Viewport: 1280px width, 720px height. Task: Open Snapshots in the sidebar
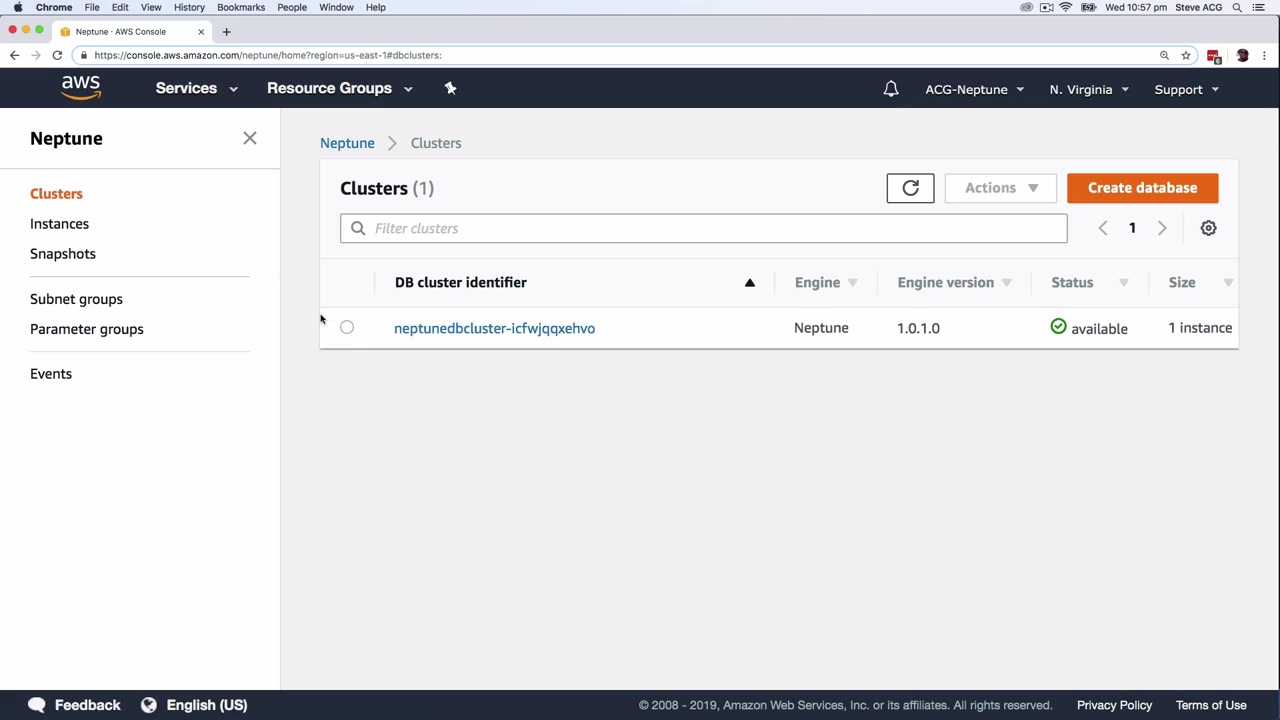(63, 254)
